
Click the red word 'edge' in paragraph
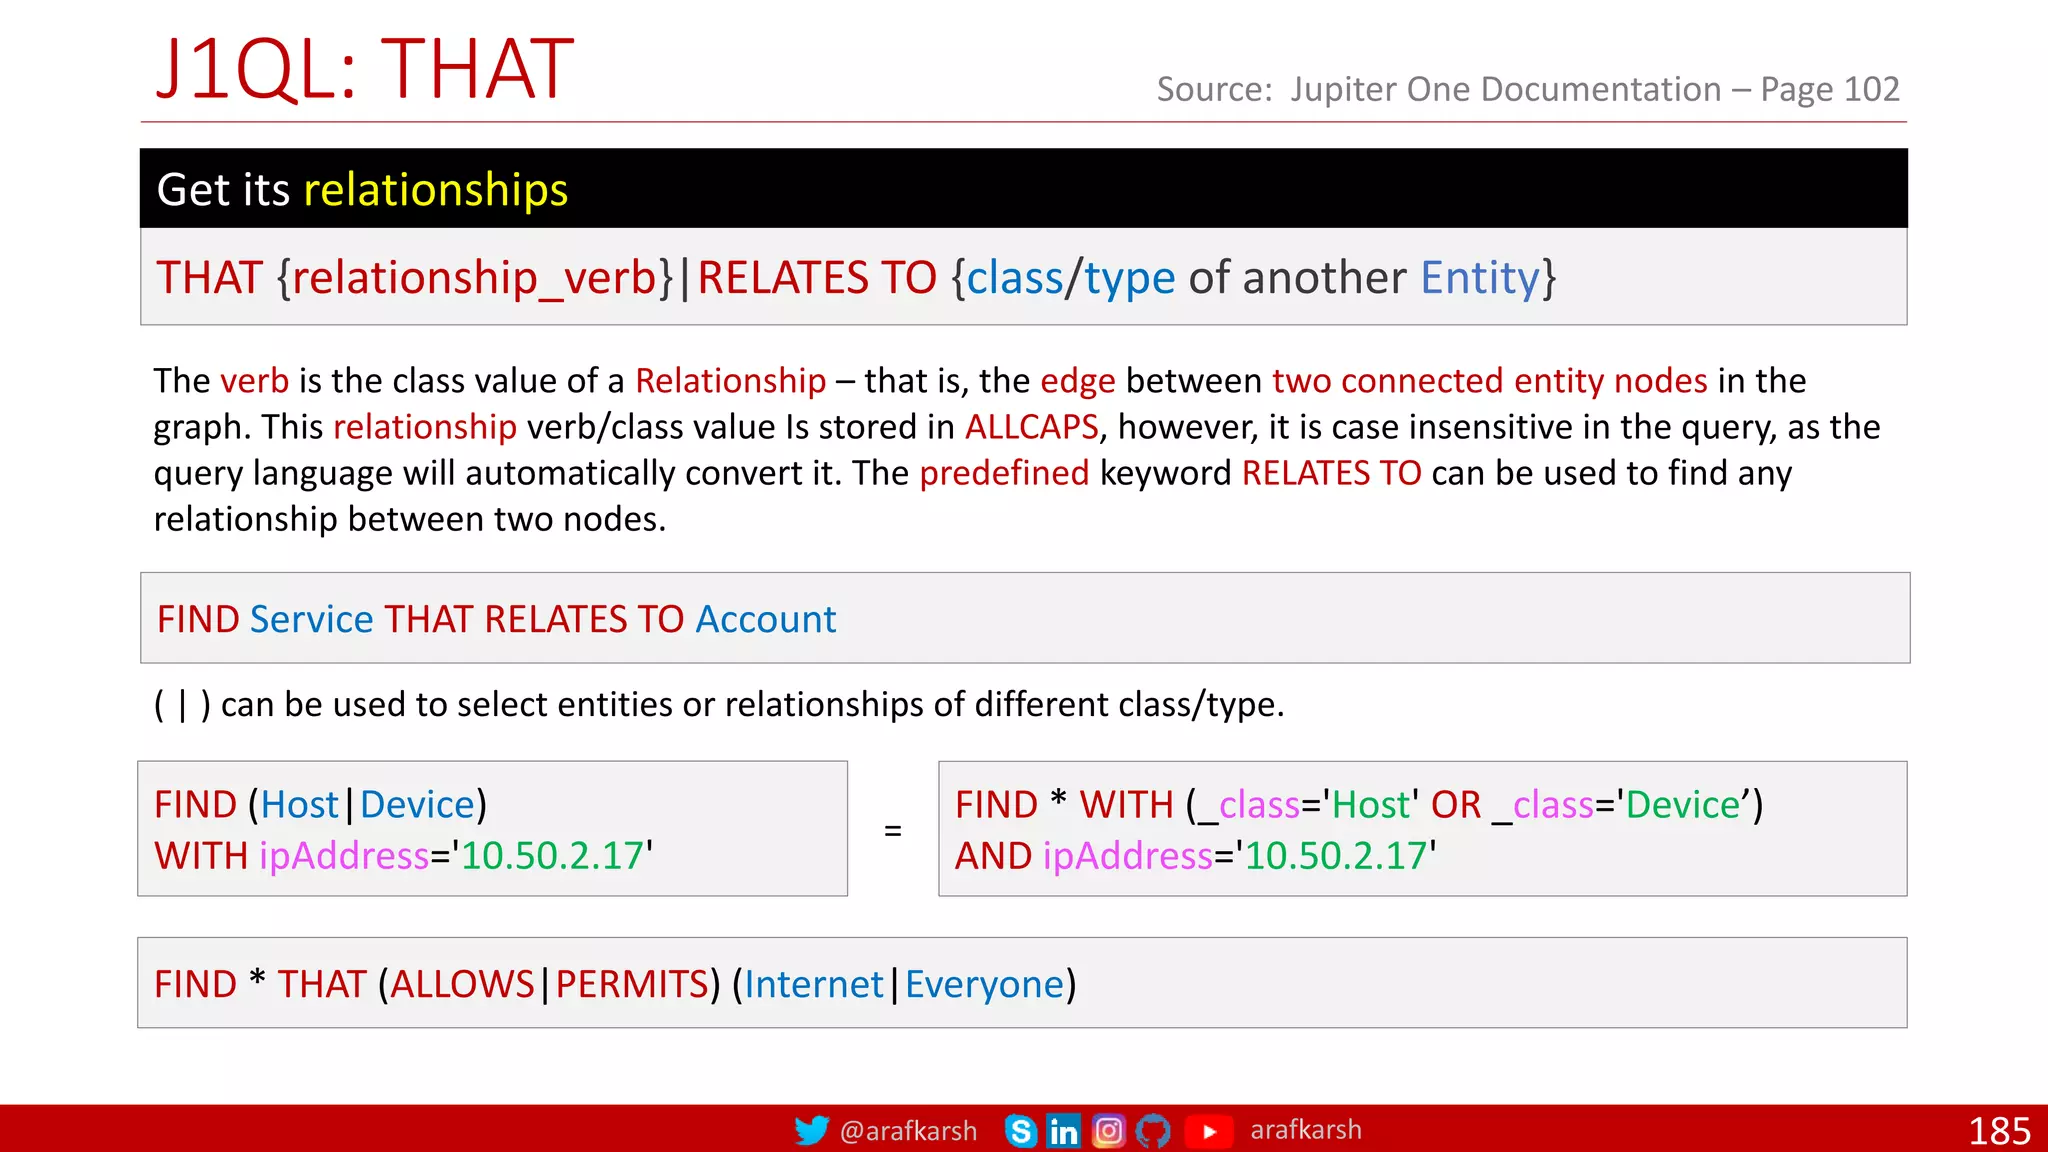1077,381
